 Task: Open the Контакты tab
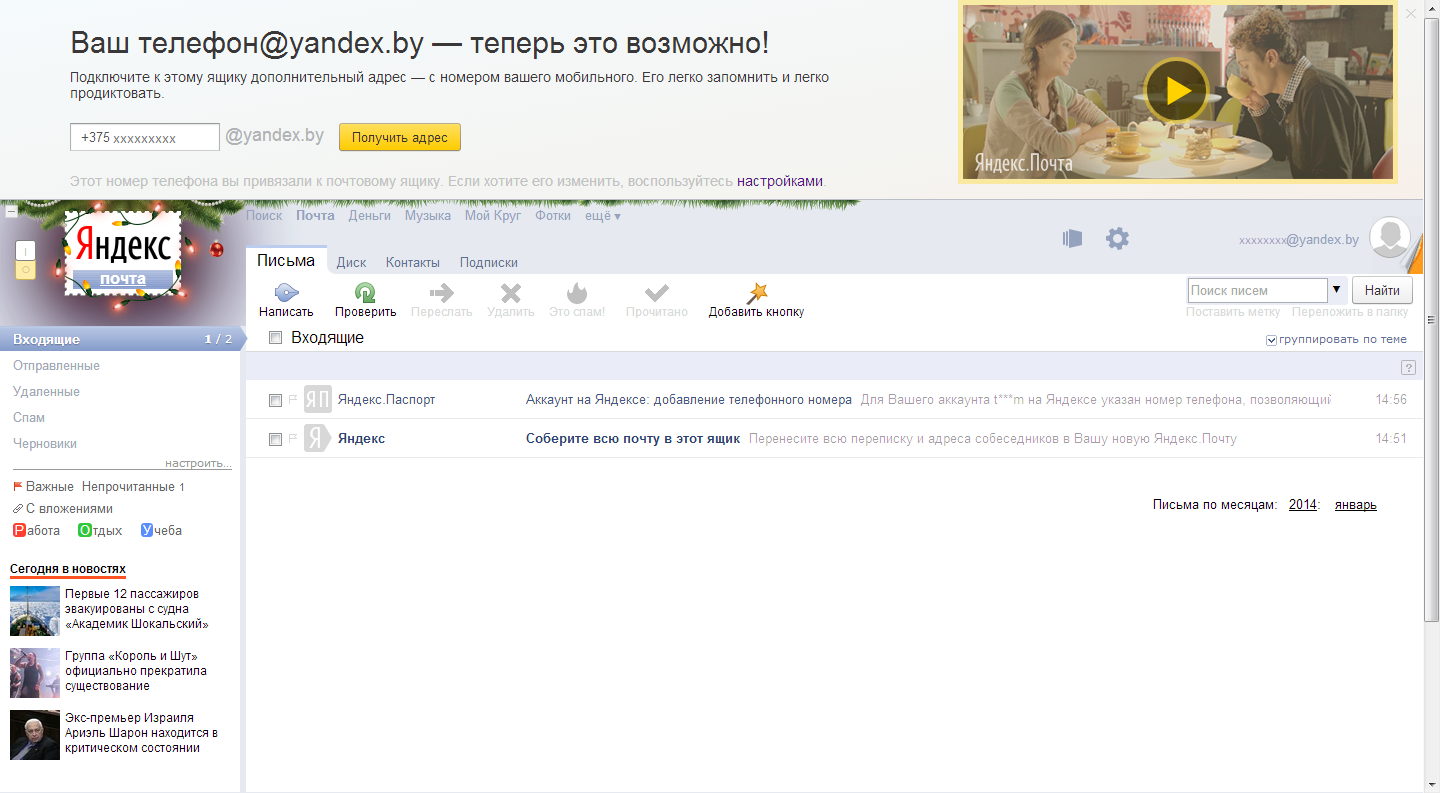[x=412, y=263]
